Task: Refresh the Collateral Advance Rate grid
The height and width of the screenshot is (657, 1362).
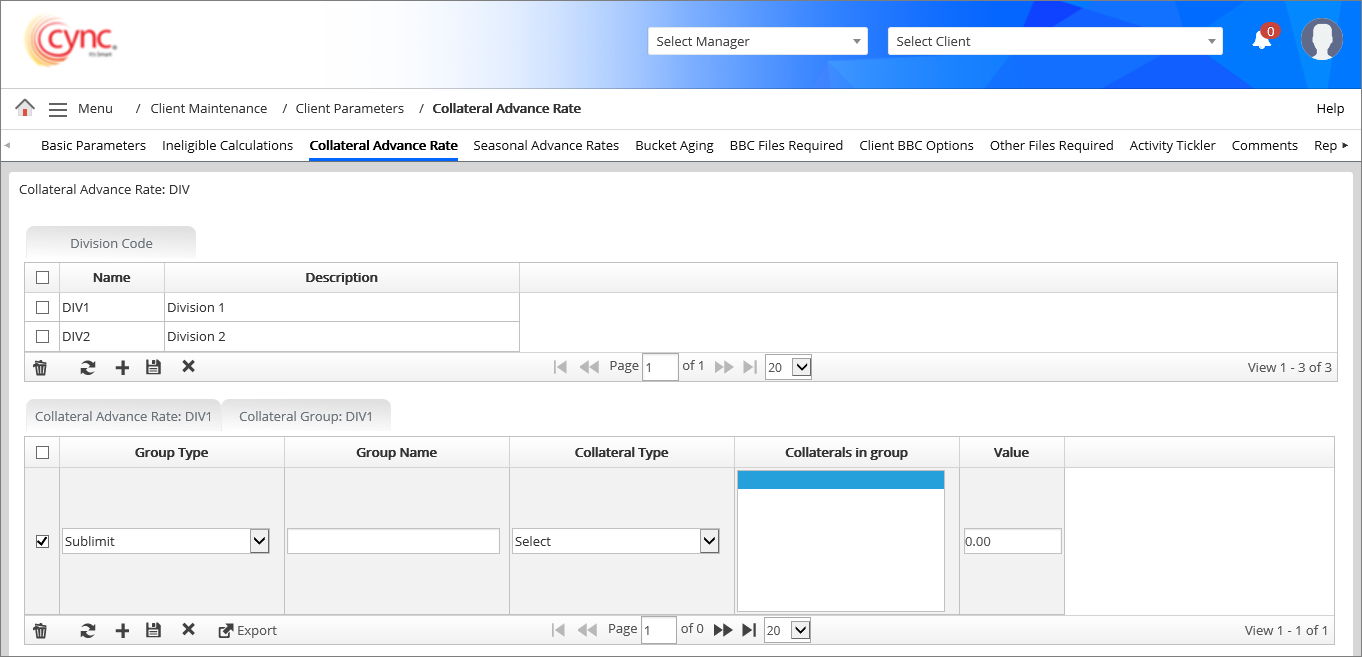Action: pyautogui.click(x=88, y=630)
